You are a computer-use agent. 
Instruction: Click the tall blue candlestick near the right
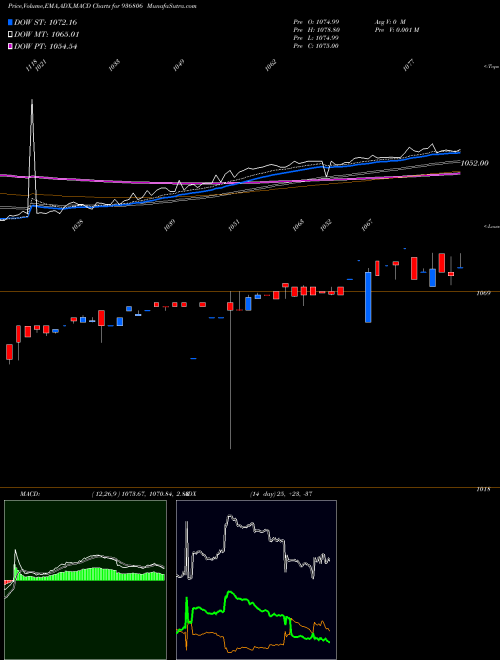point(368,297)
